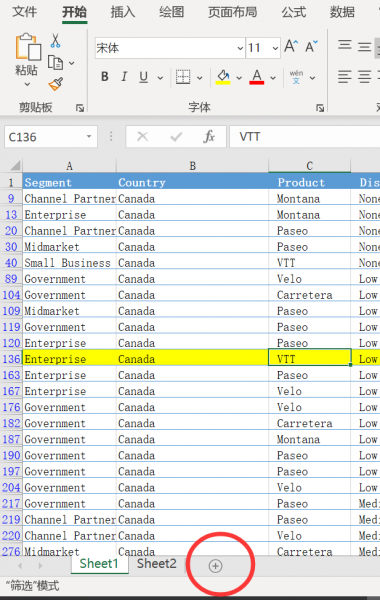Click the Cut scissors icon
Screen dimensions: 380x600
[55, 41]
